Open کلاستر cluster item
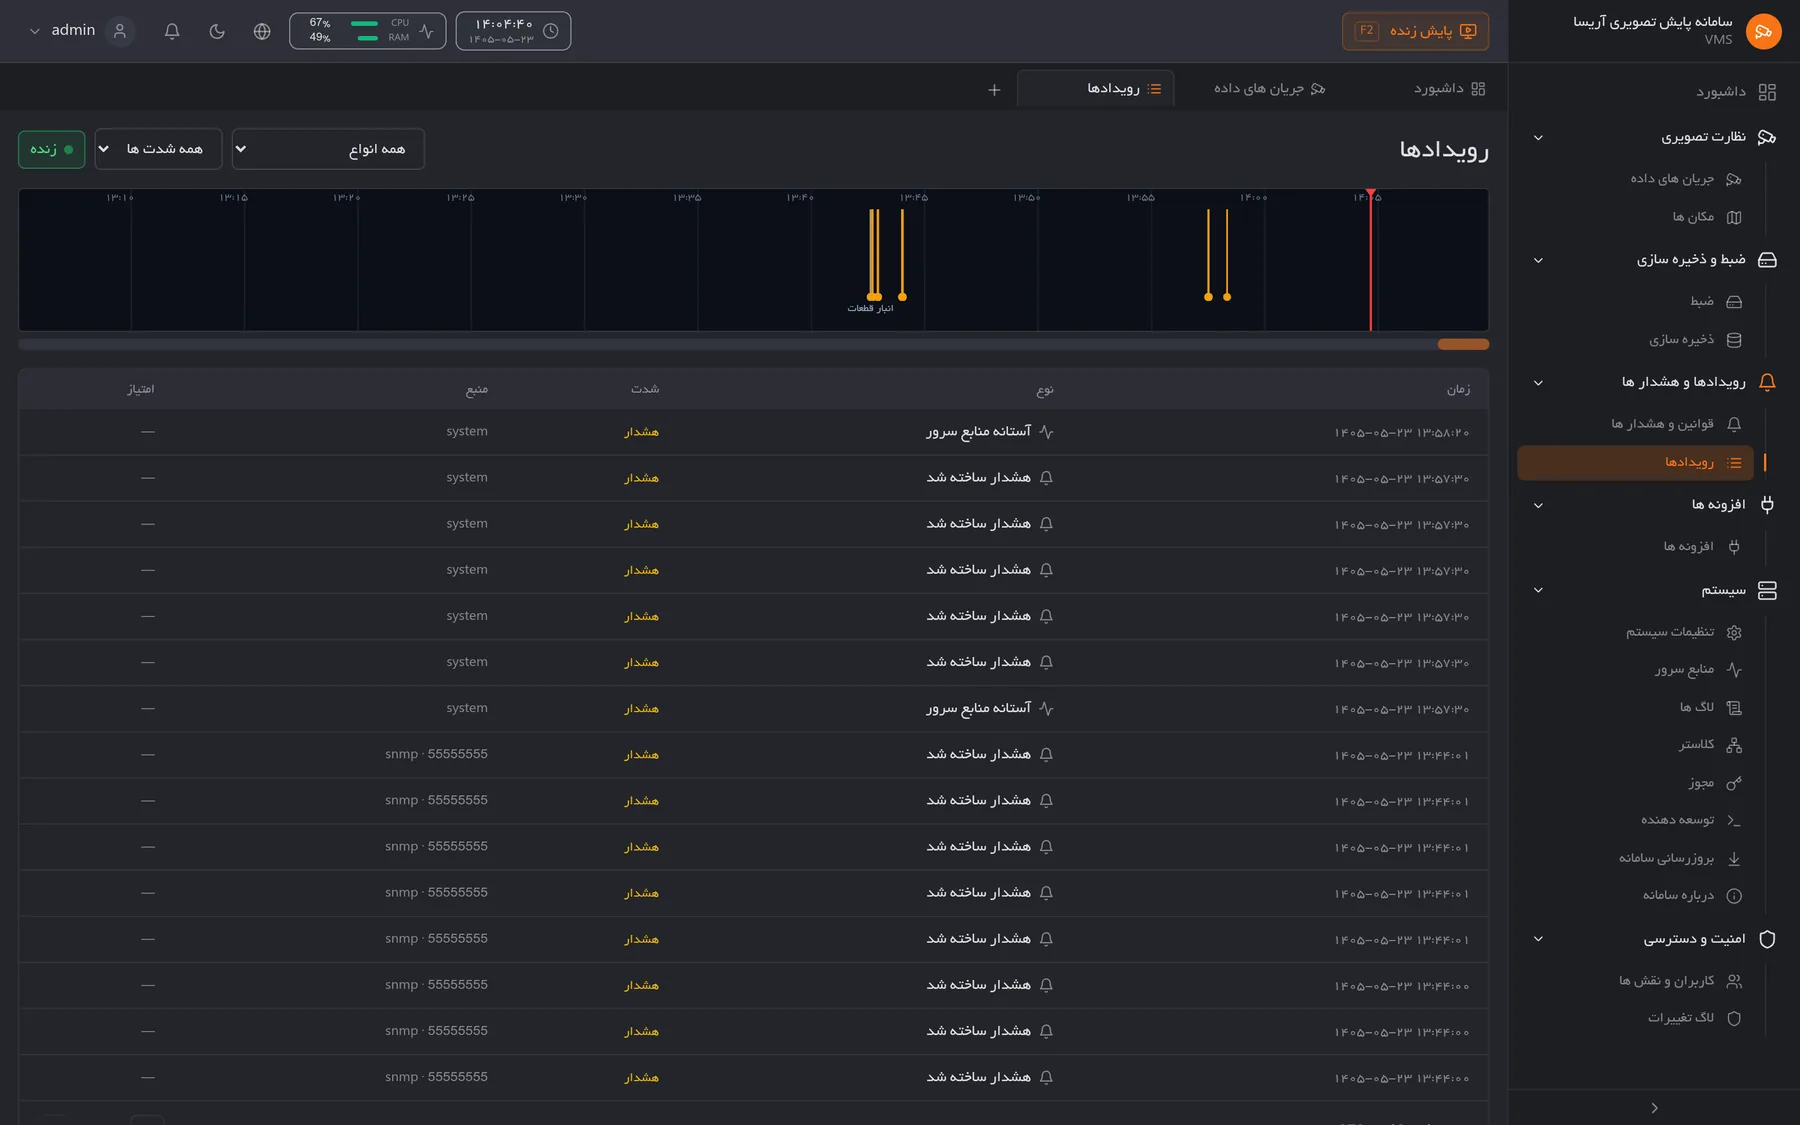 click(1710, 745)
